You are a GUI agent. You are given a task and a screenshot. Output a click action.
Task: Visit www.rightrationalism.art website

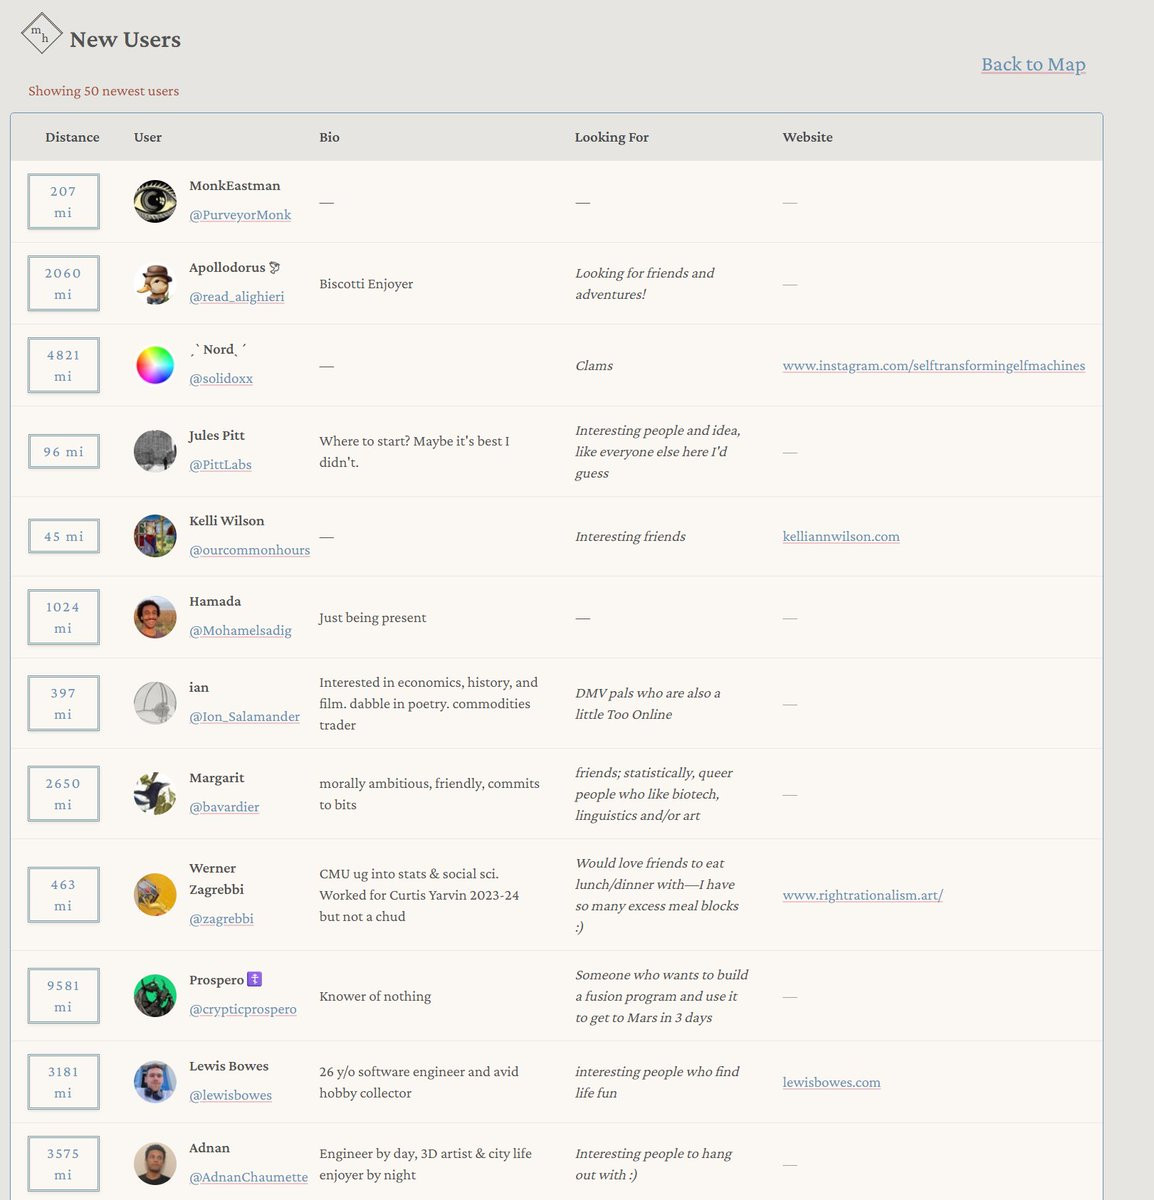point(863,895)
